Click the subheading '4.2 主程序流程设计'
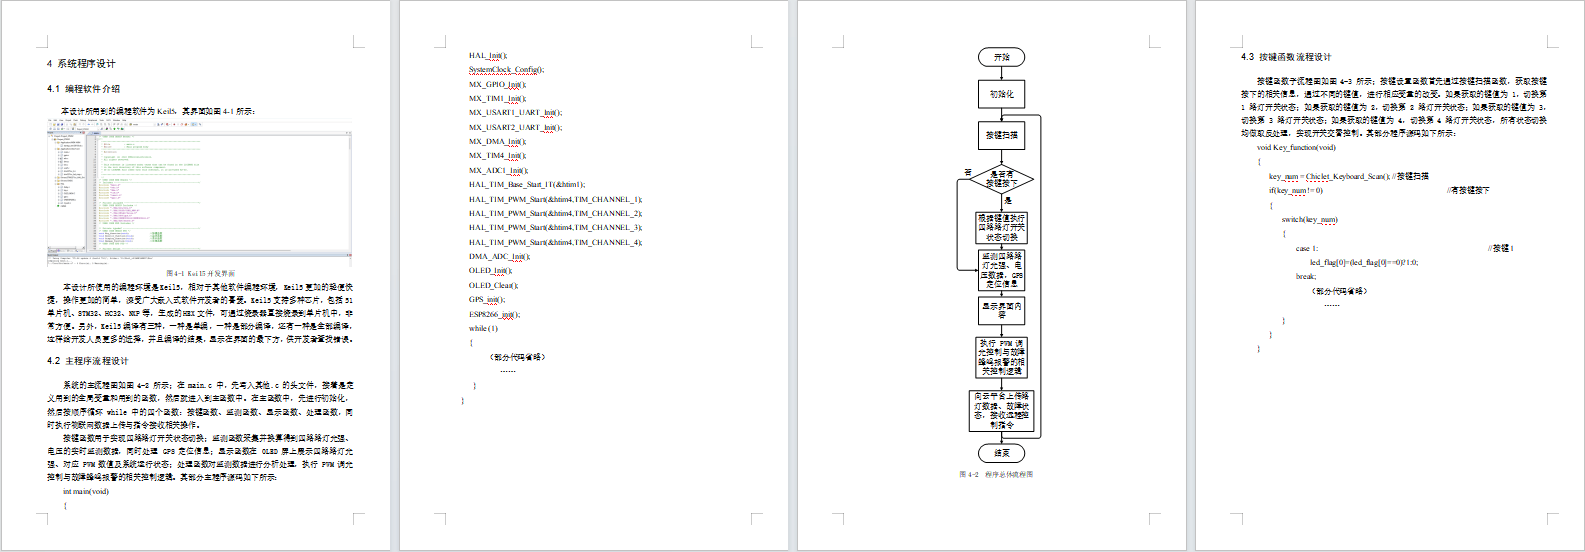The width and height of the screenshot is (1585, 552). click(x=87, y=361)
